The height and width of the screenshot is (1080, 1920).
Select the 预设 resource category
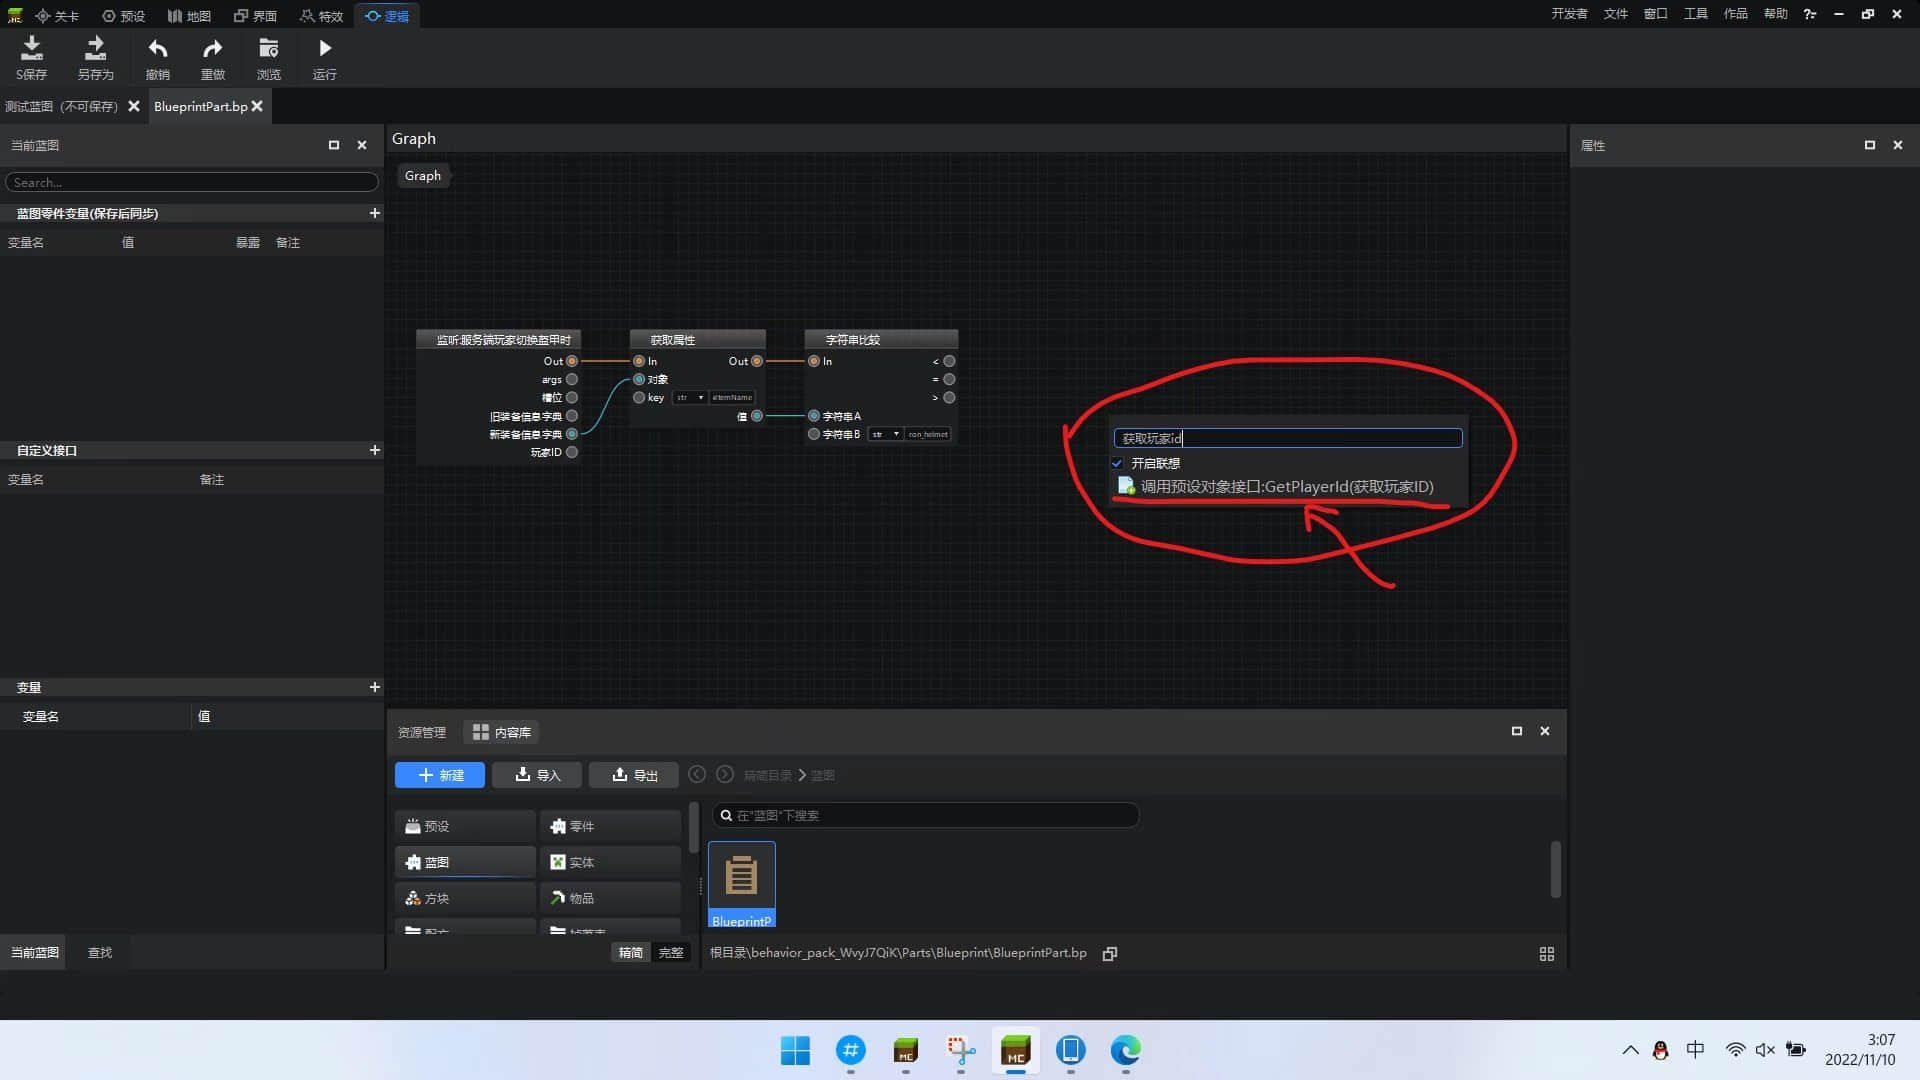(x=465, y=826)
